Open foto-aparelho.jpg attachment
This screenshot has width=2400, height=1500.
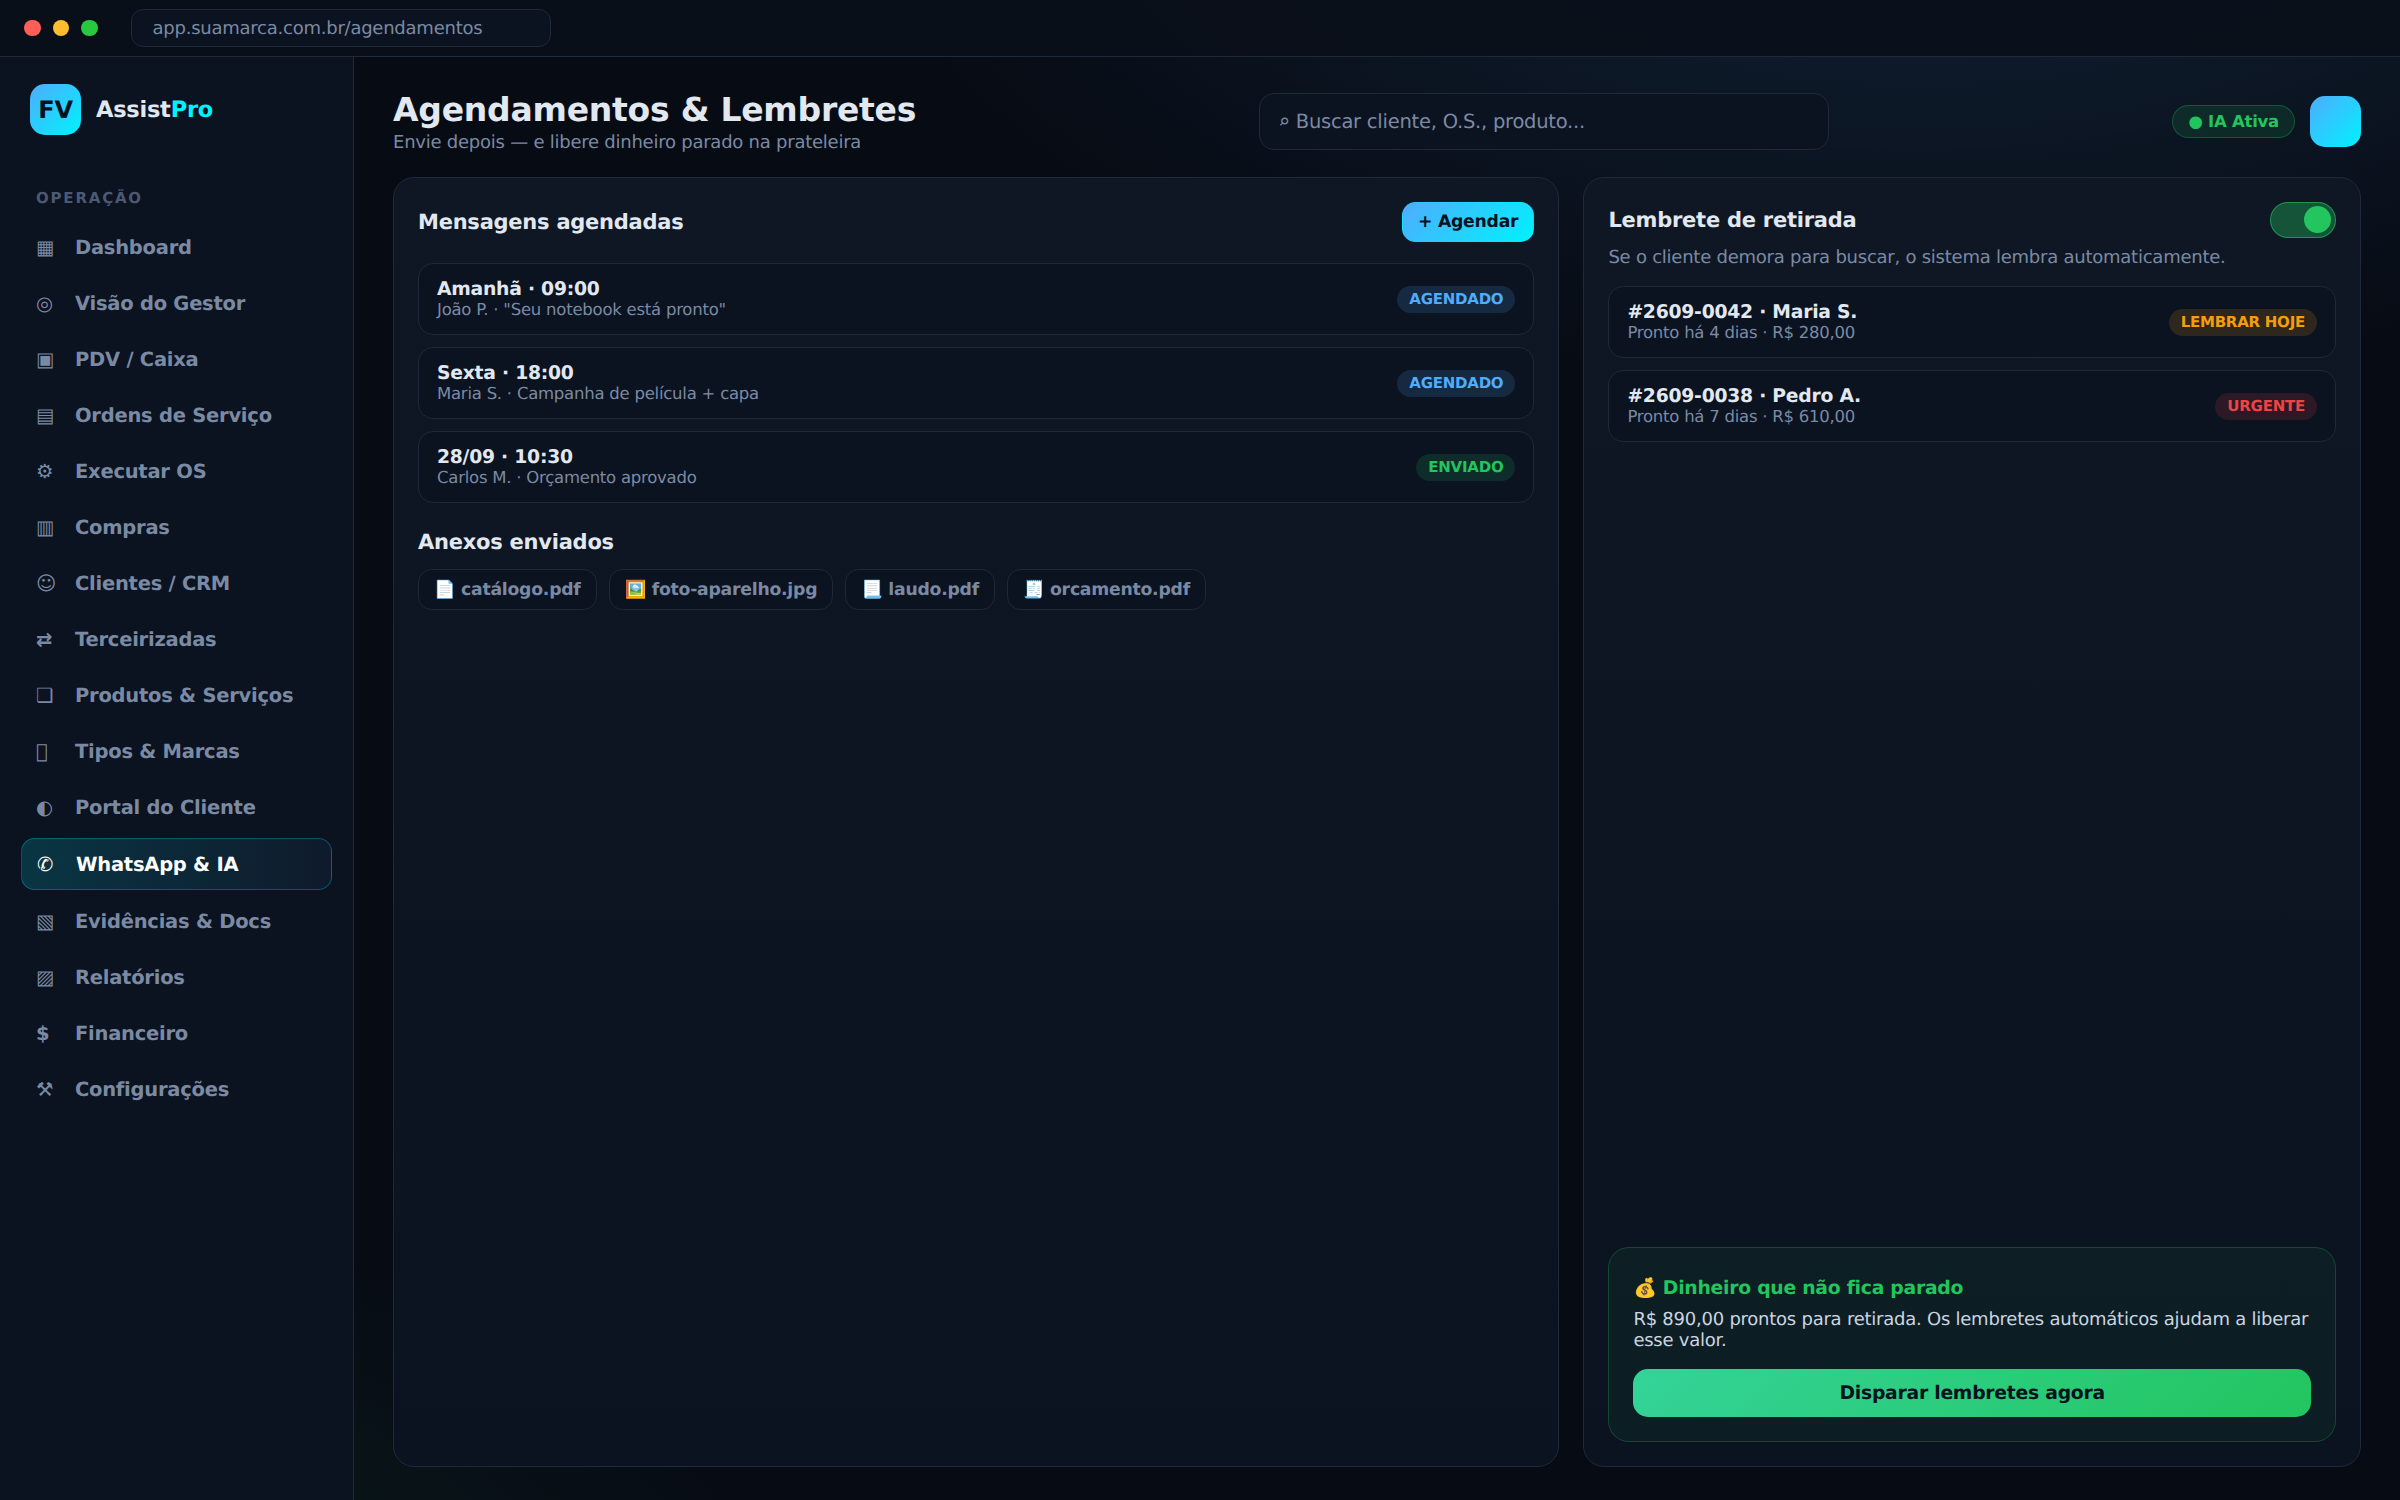coord(720,589)
